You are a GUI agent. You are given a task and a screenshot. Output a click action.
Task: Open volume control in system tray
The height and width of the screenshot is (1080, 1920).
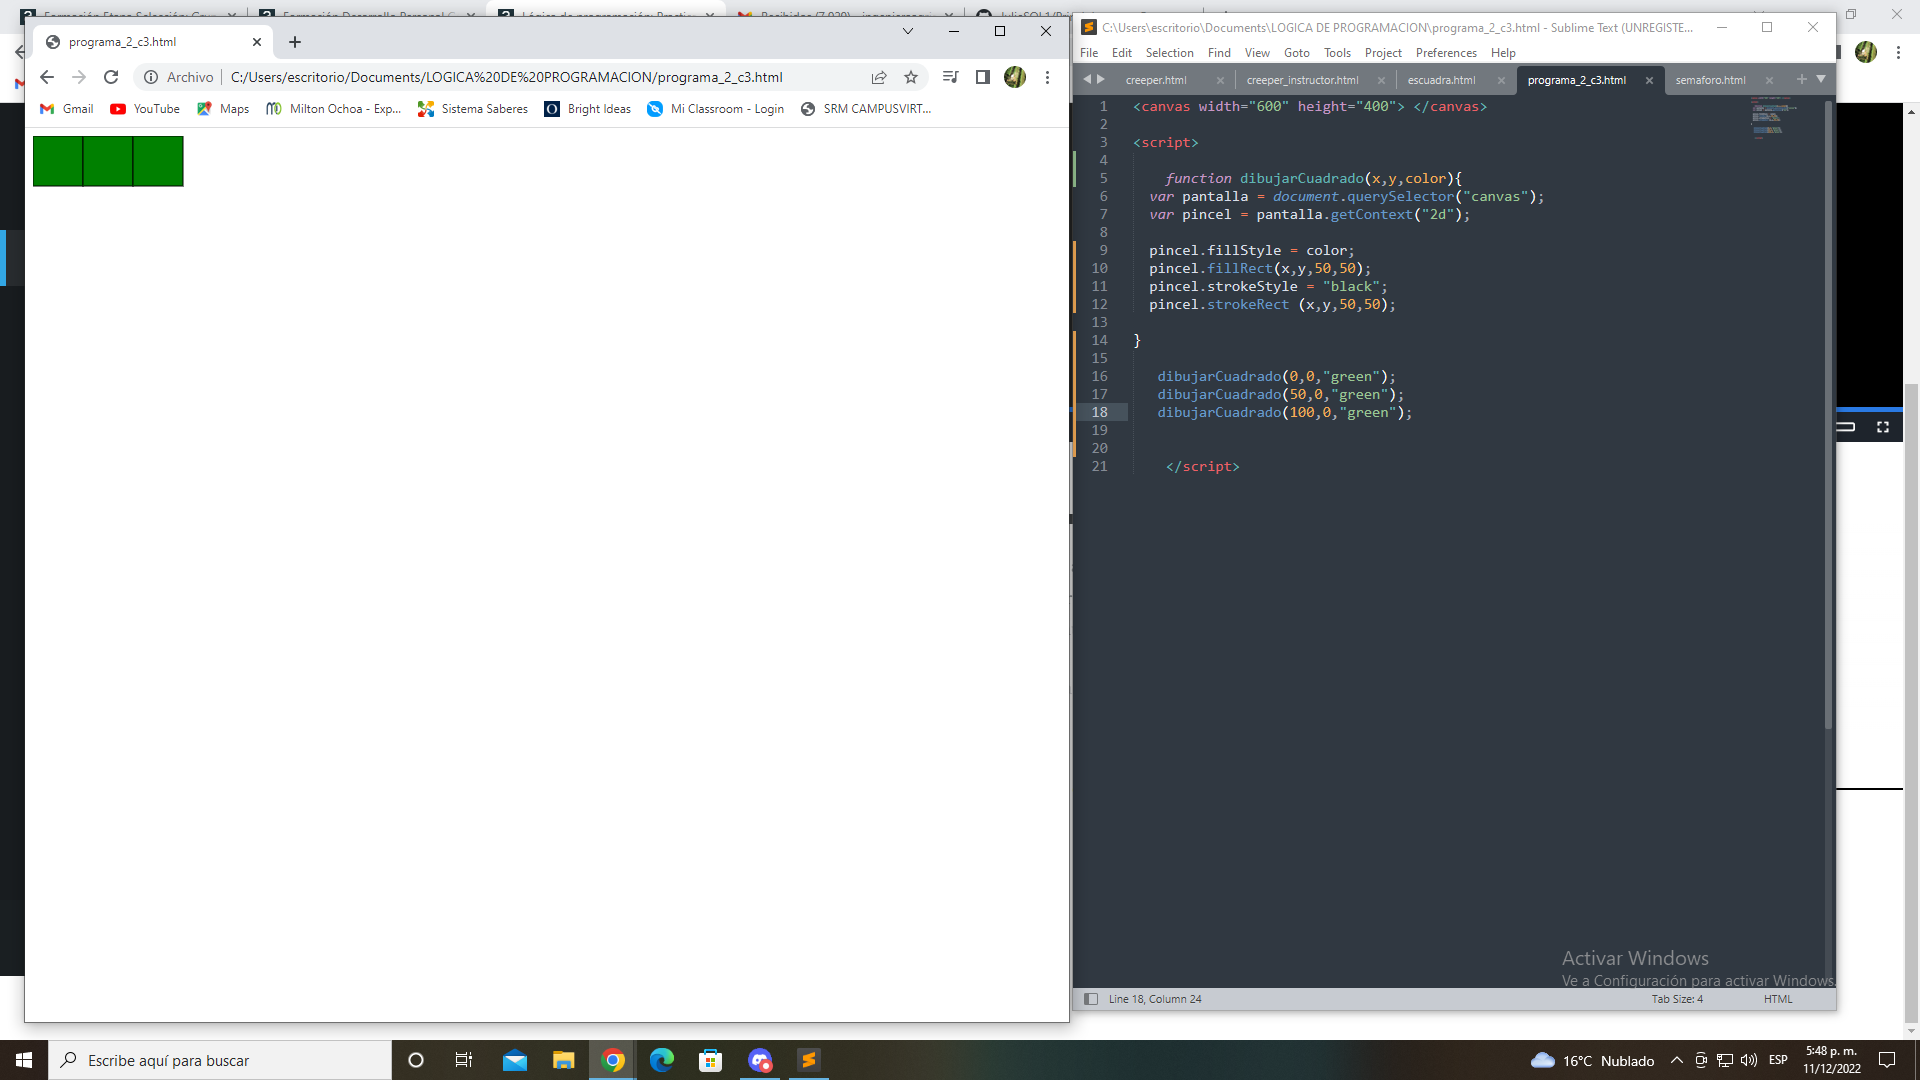pos(1749,1060)
